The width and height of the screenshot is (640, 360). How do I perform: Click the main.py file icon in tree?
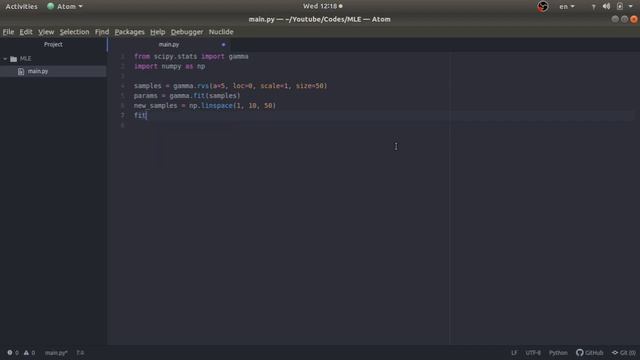tap(21, 71)
